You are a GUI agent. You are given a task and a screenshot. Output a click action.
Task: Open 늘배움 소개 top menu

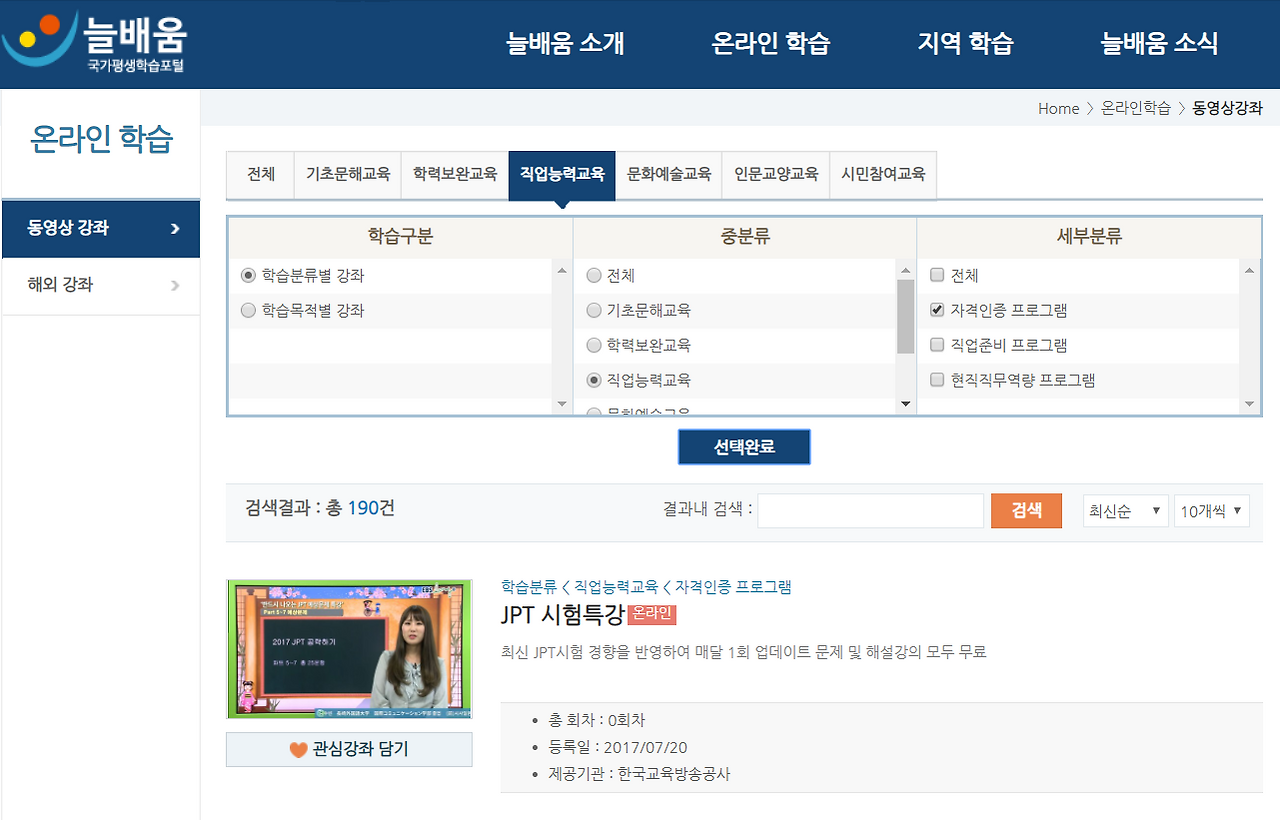tap(565, 44)
